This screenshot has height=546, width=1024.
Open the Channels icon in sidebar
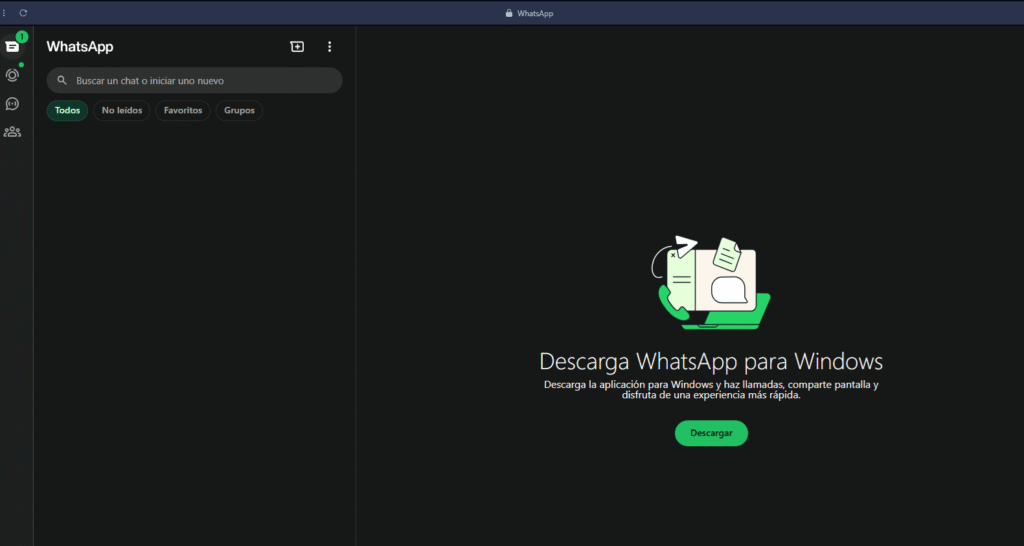pyautogui.click(x=12, y=103)
